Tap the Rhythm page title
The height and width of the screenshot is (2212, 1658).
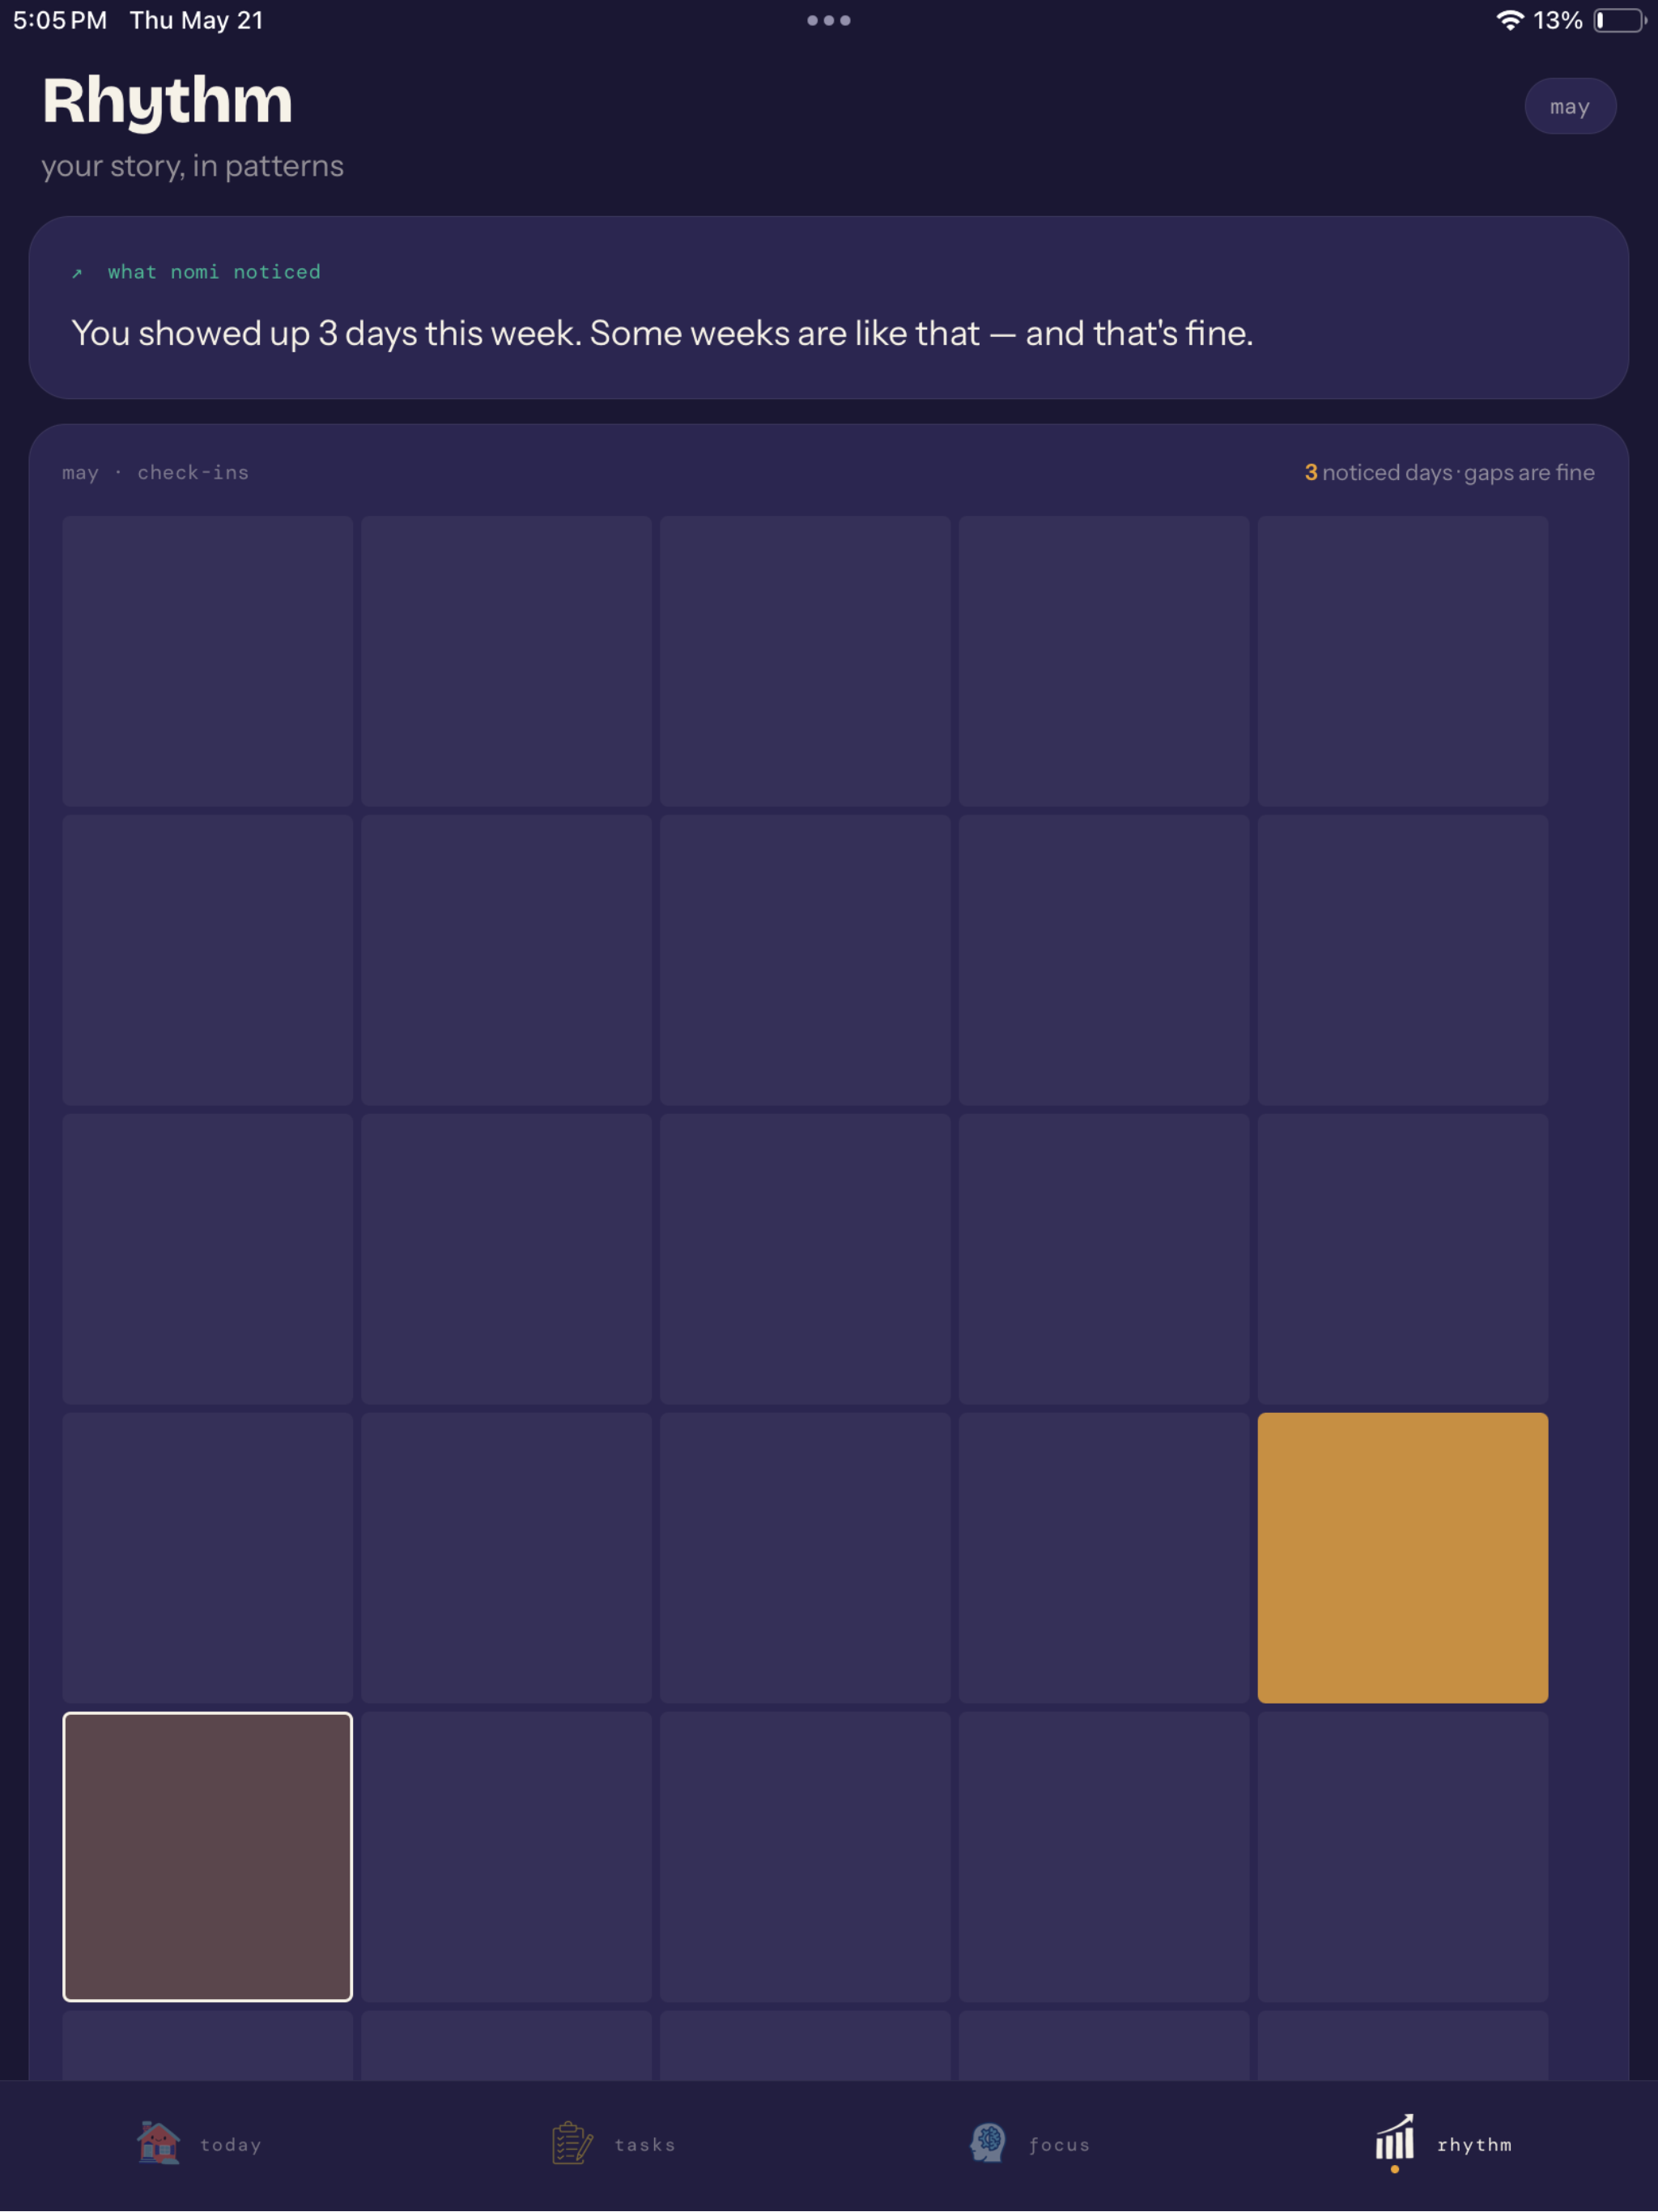click(167, 100)
